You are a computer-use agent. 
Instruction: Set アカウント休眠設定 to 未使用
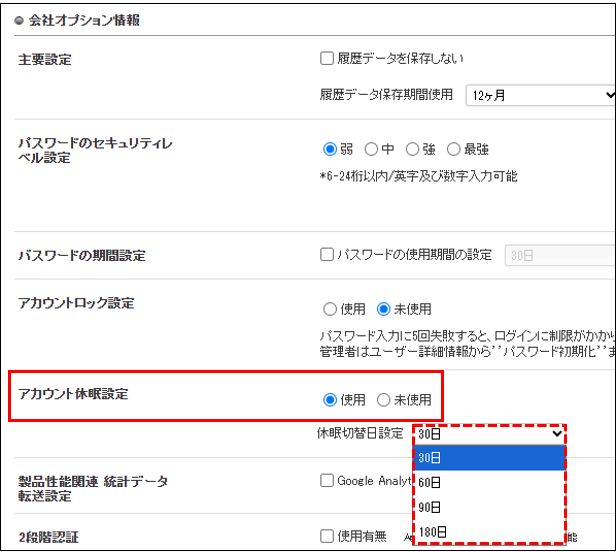click(383, 400)
